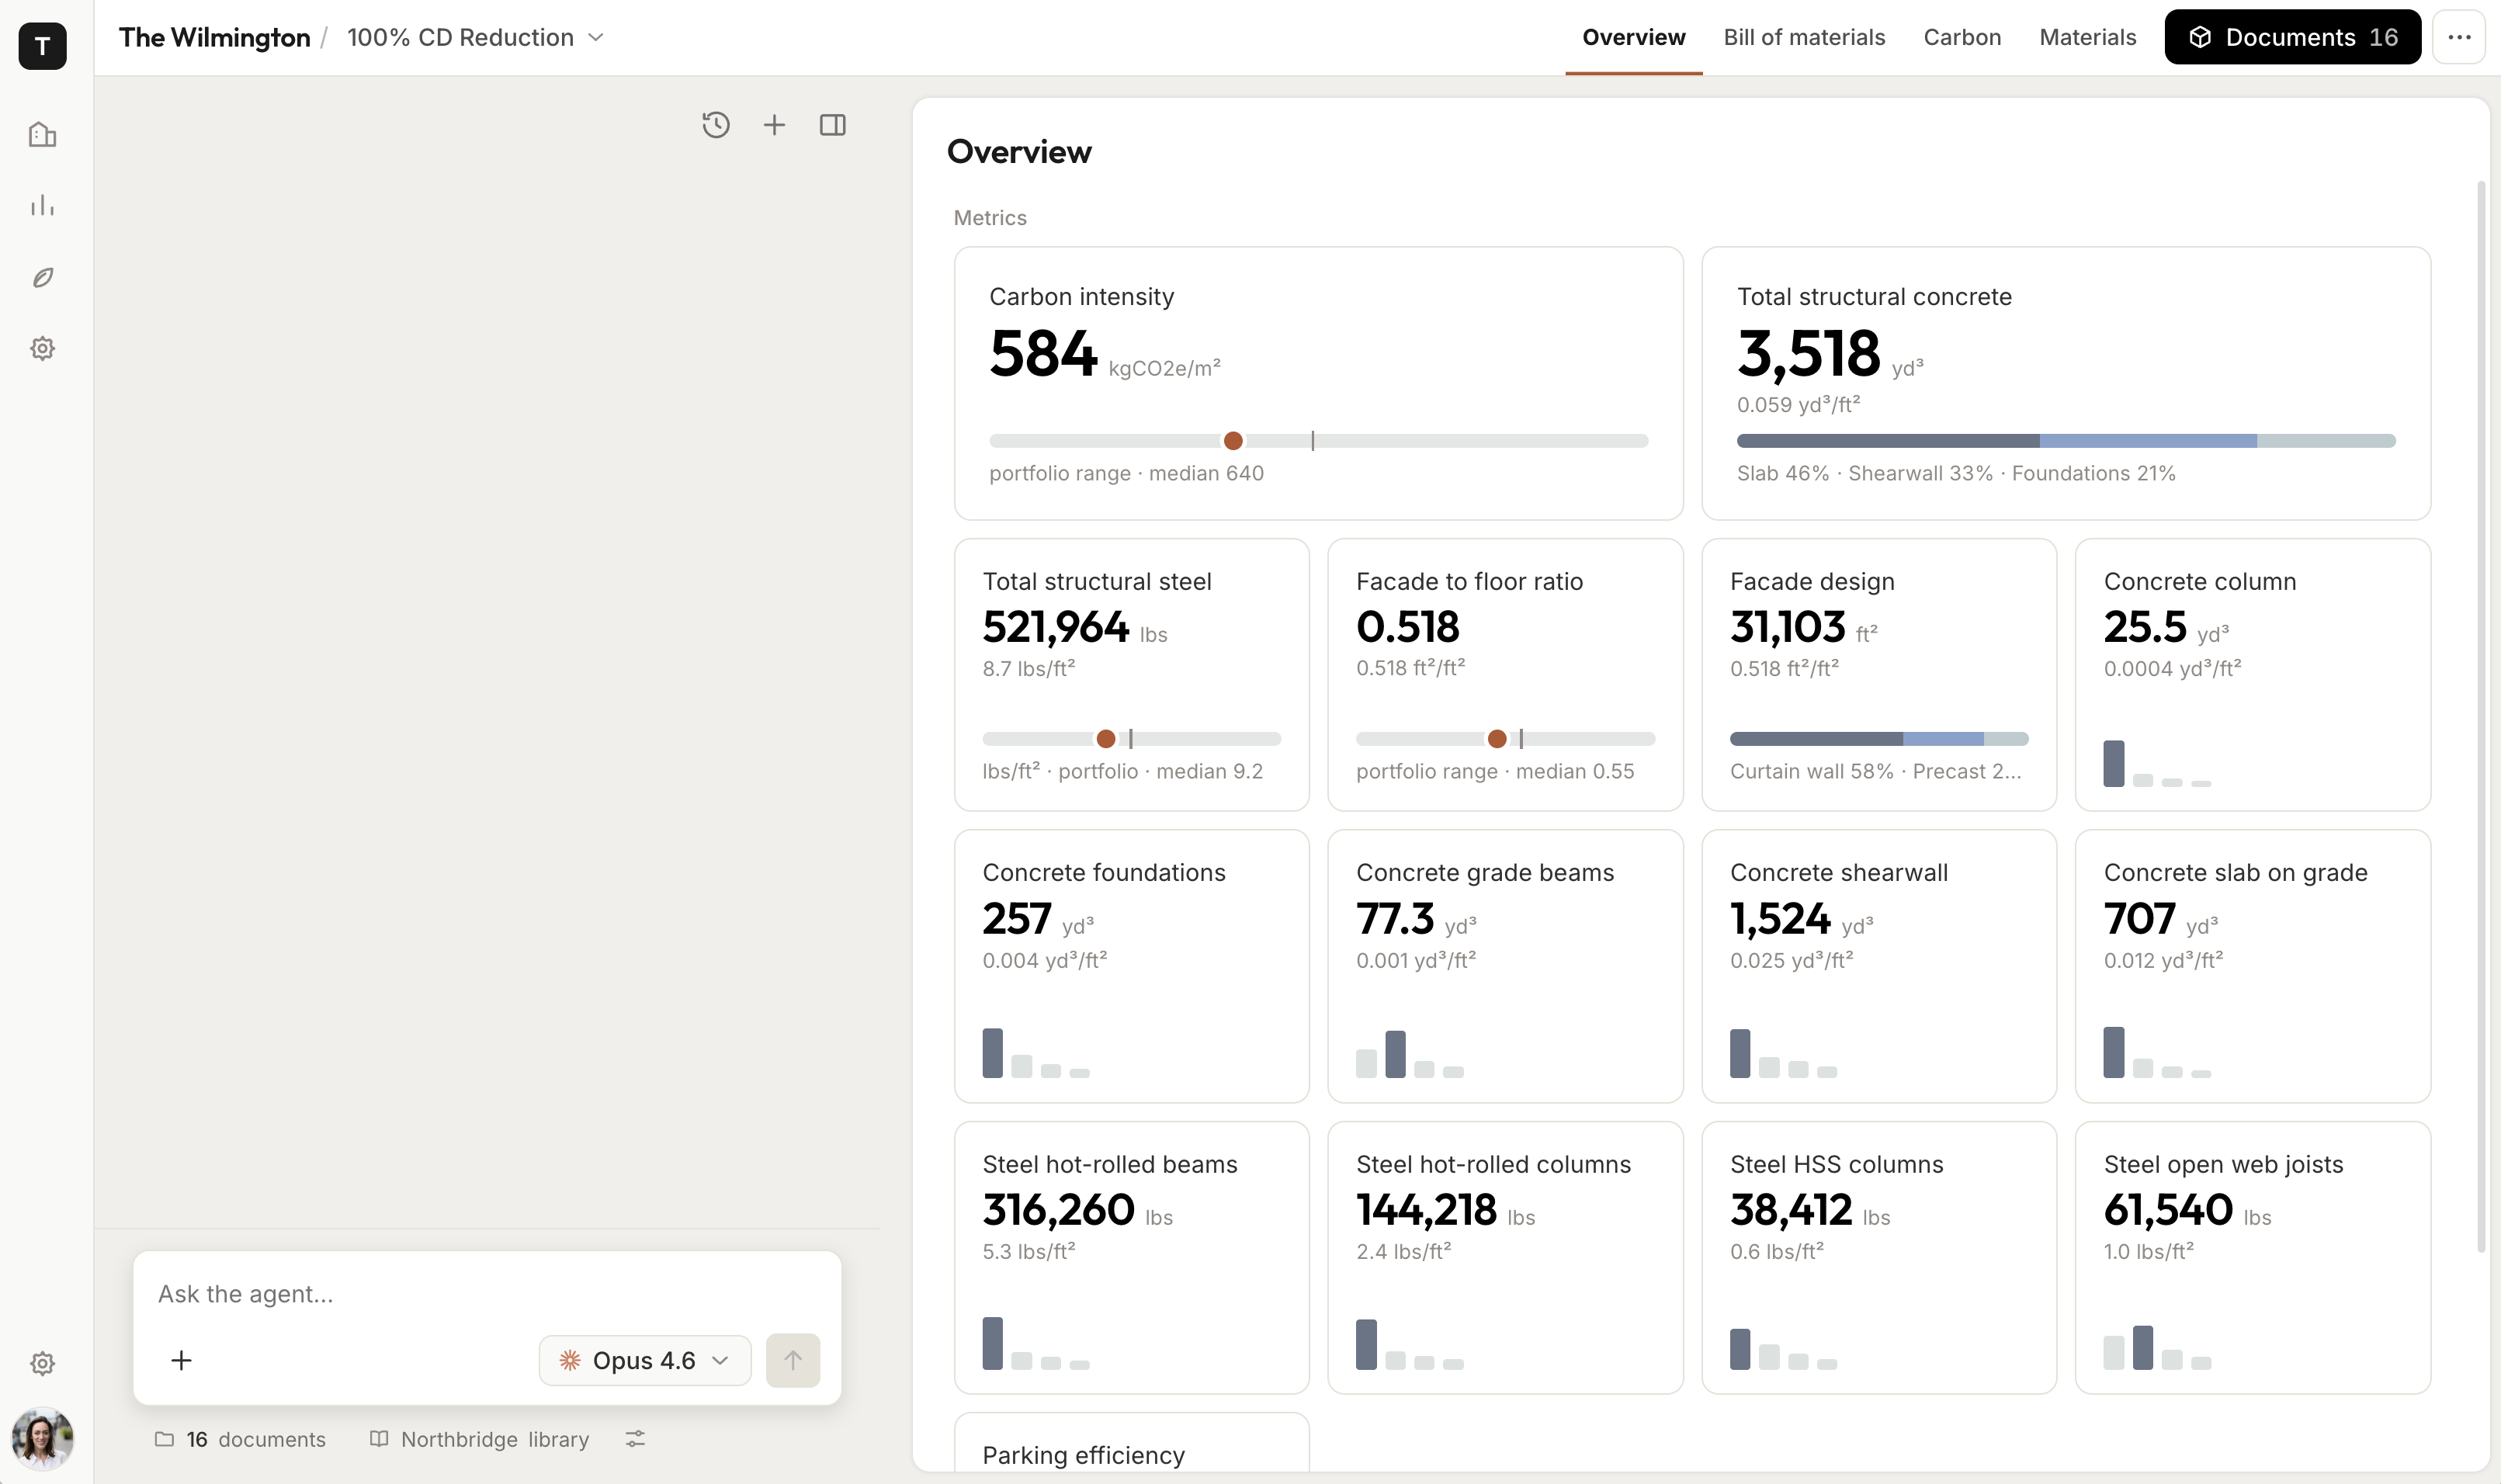The width and height of the screenshot is (2501, 1484).
Task: Open the Carbon intensity metric card
Action: point(1318,383)
